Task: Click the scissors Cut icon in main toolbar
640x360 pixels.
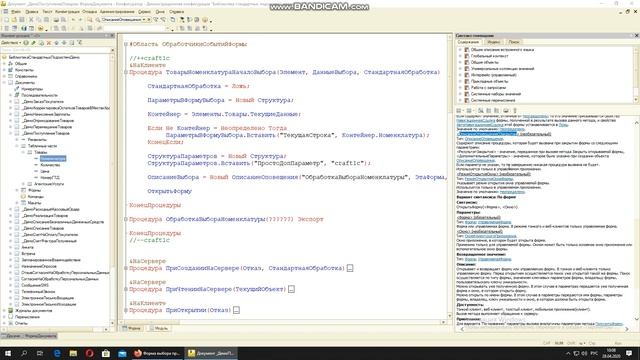Action: coord(31,20)
